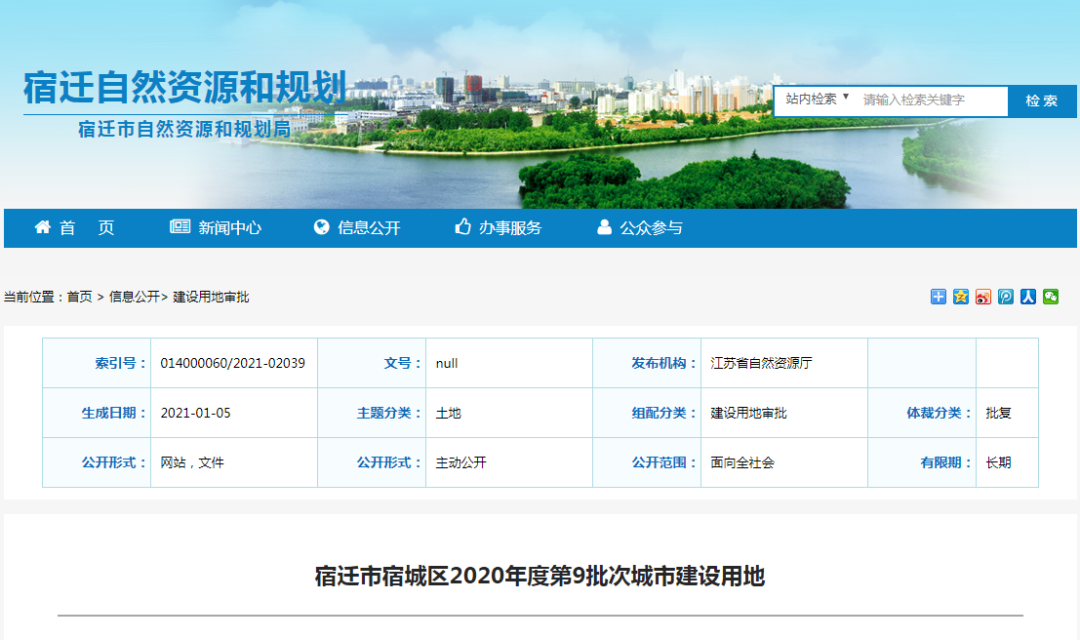Select the 主题分类 value 土地
This screenshot has width=1080, height=640.
(448, 413)
